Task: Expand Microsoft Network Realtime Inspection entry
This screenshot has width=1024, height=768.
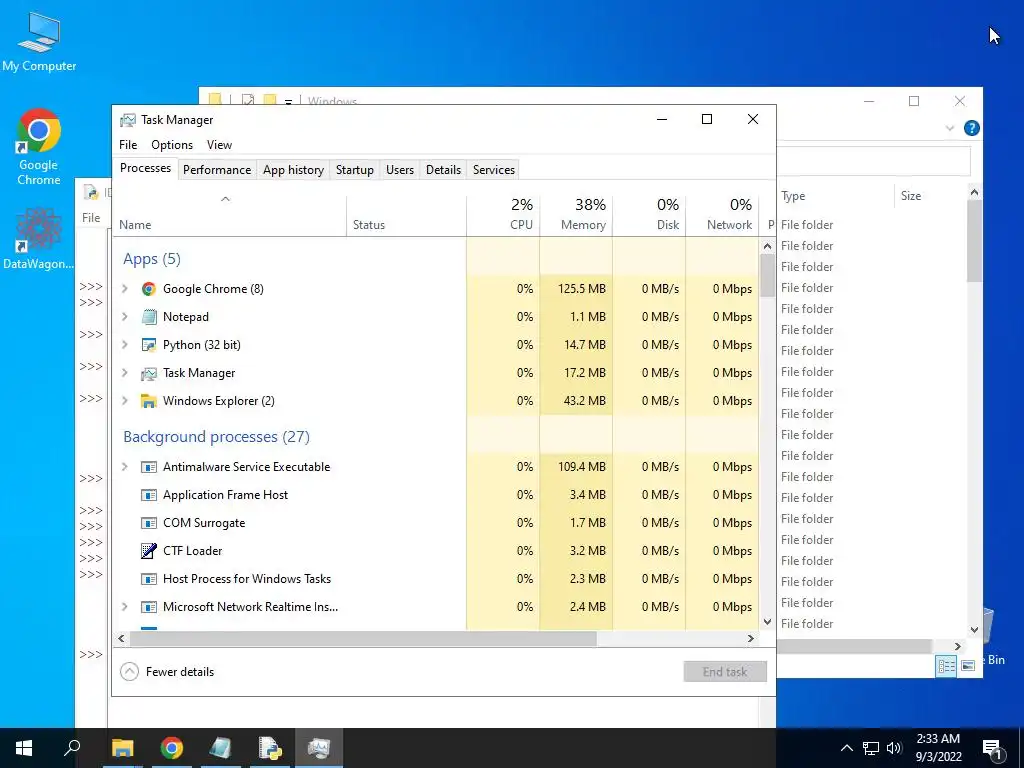Action: [x=125, y=607]
